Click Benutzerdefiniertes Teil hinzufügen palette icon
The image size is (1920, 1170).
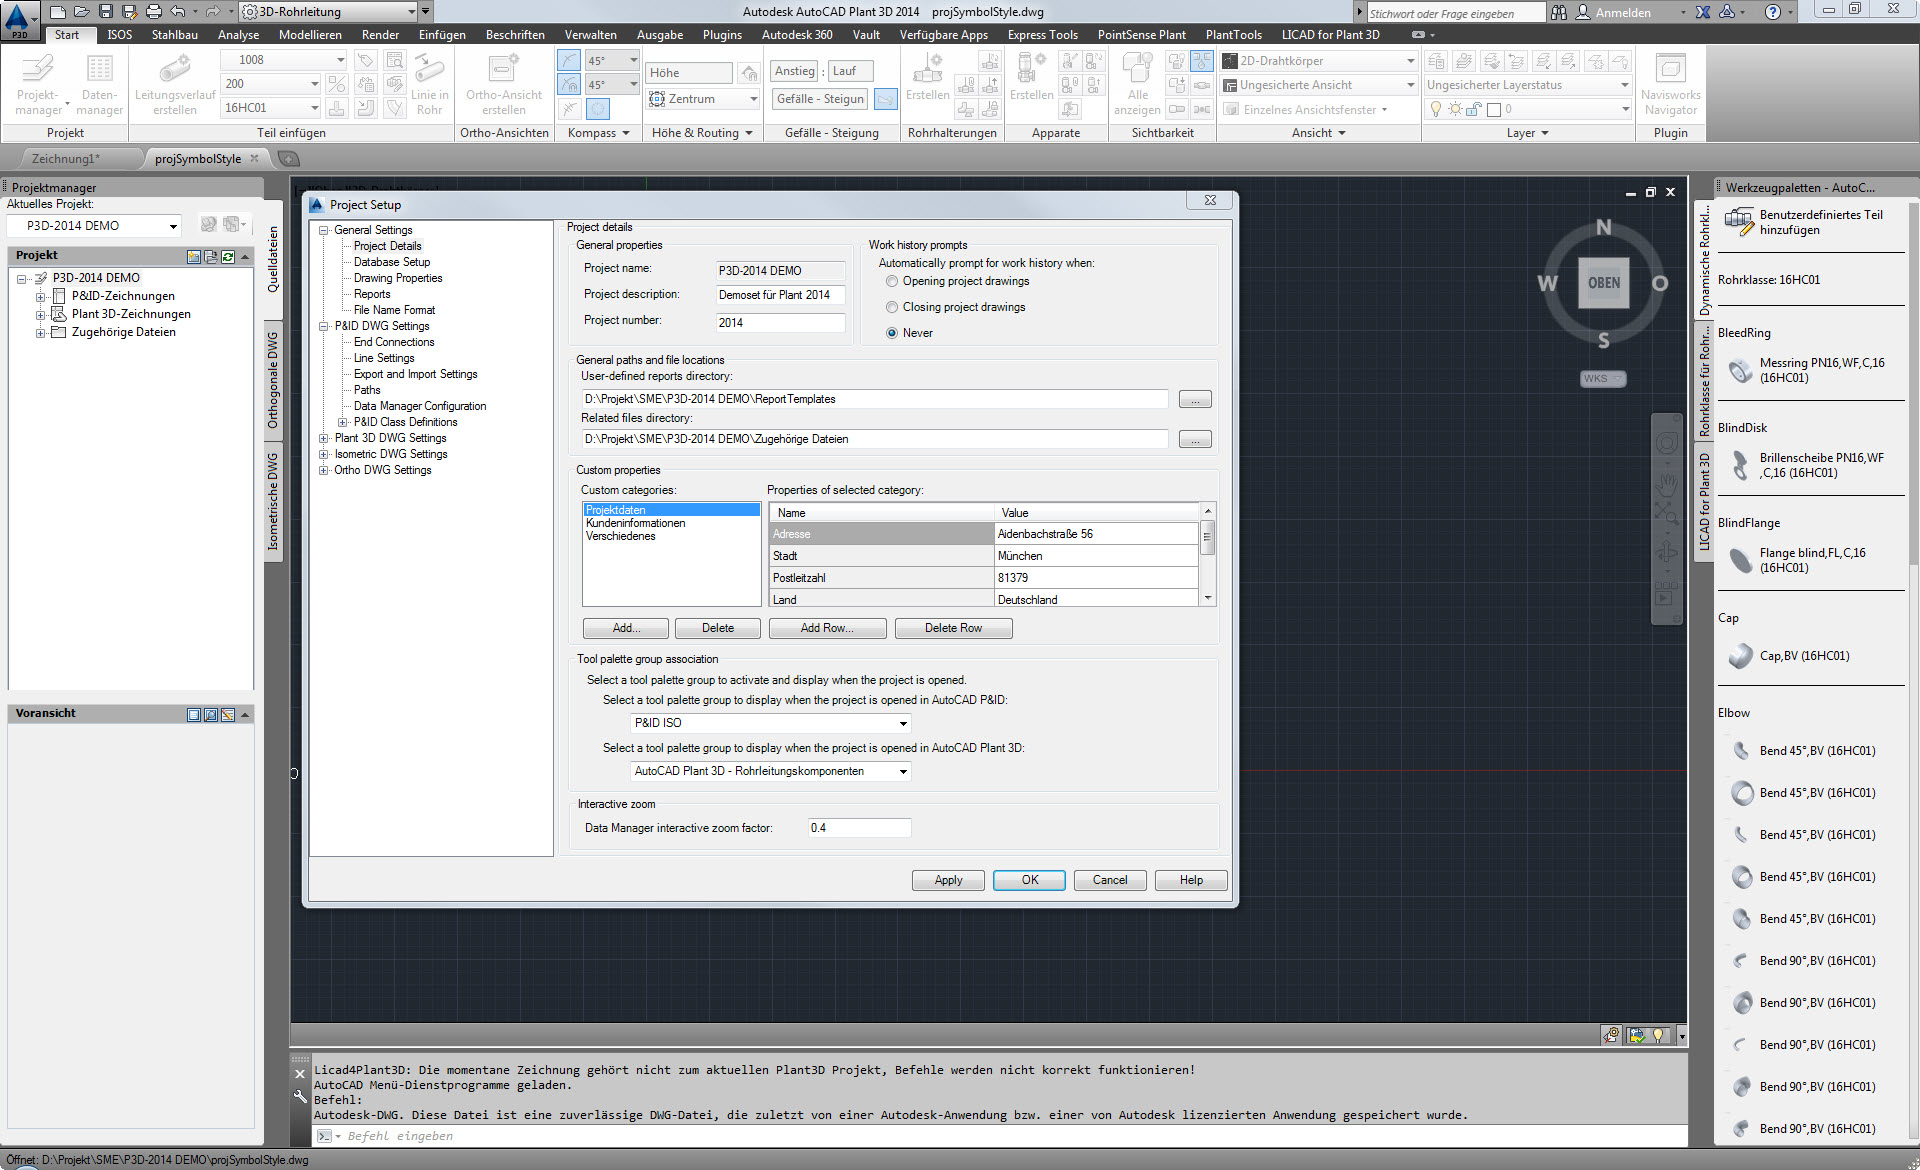[x=1740, y=221]
